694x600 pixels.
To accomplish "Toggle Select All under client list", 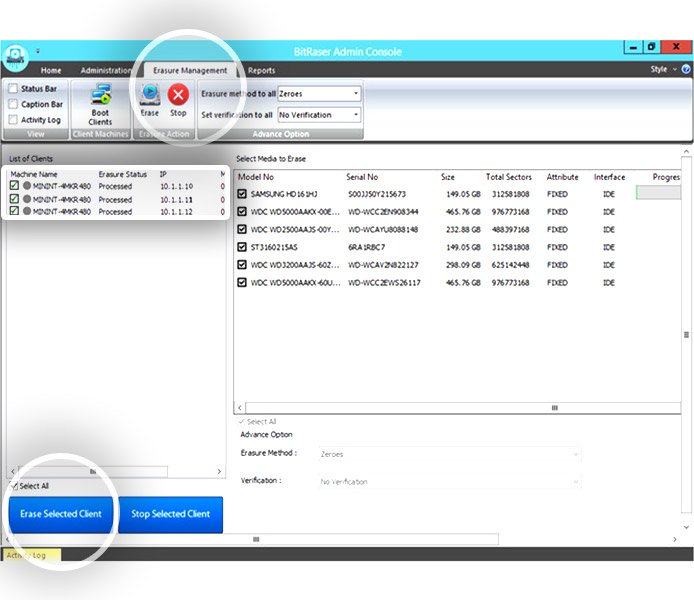I will pyautogui.click(x=14, y=486).
